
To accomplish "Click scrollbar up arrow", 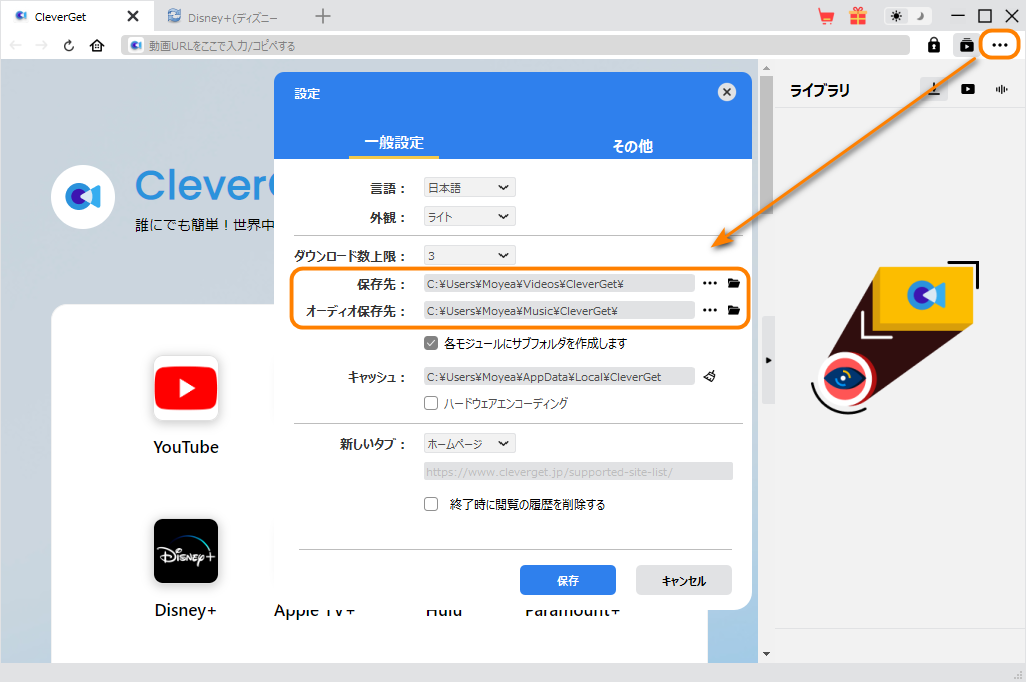I will 766,68.
